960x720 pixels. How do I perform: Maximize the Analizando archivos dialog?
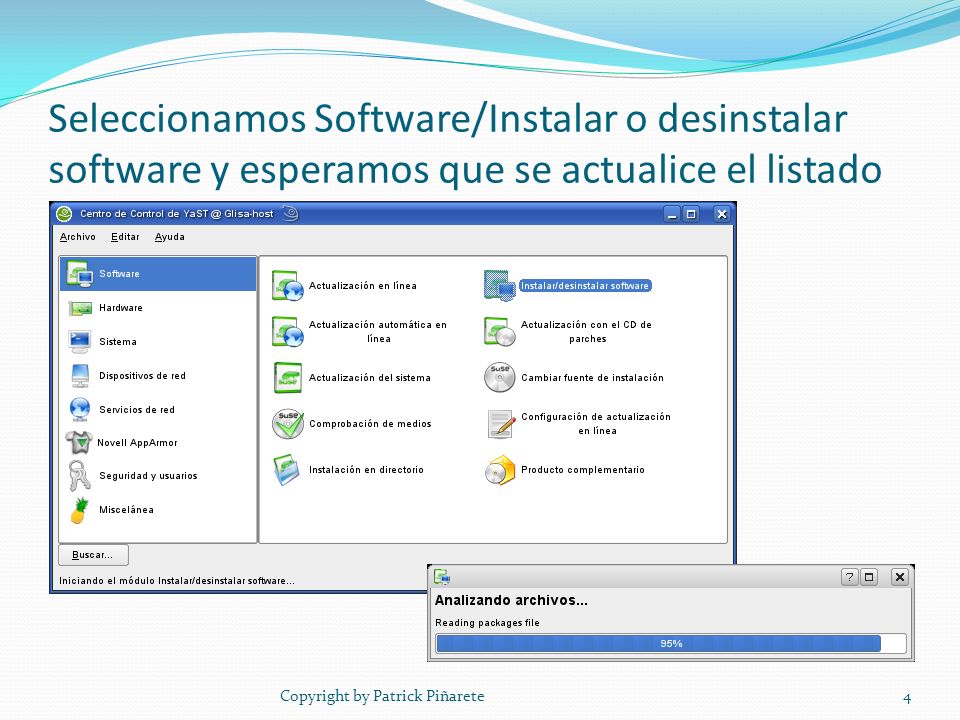click(869, 577)
